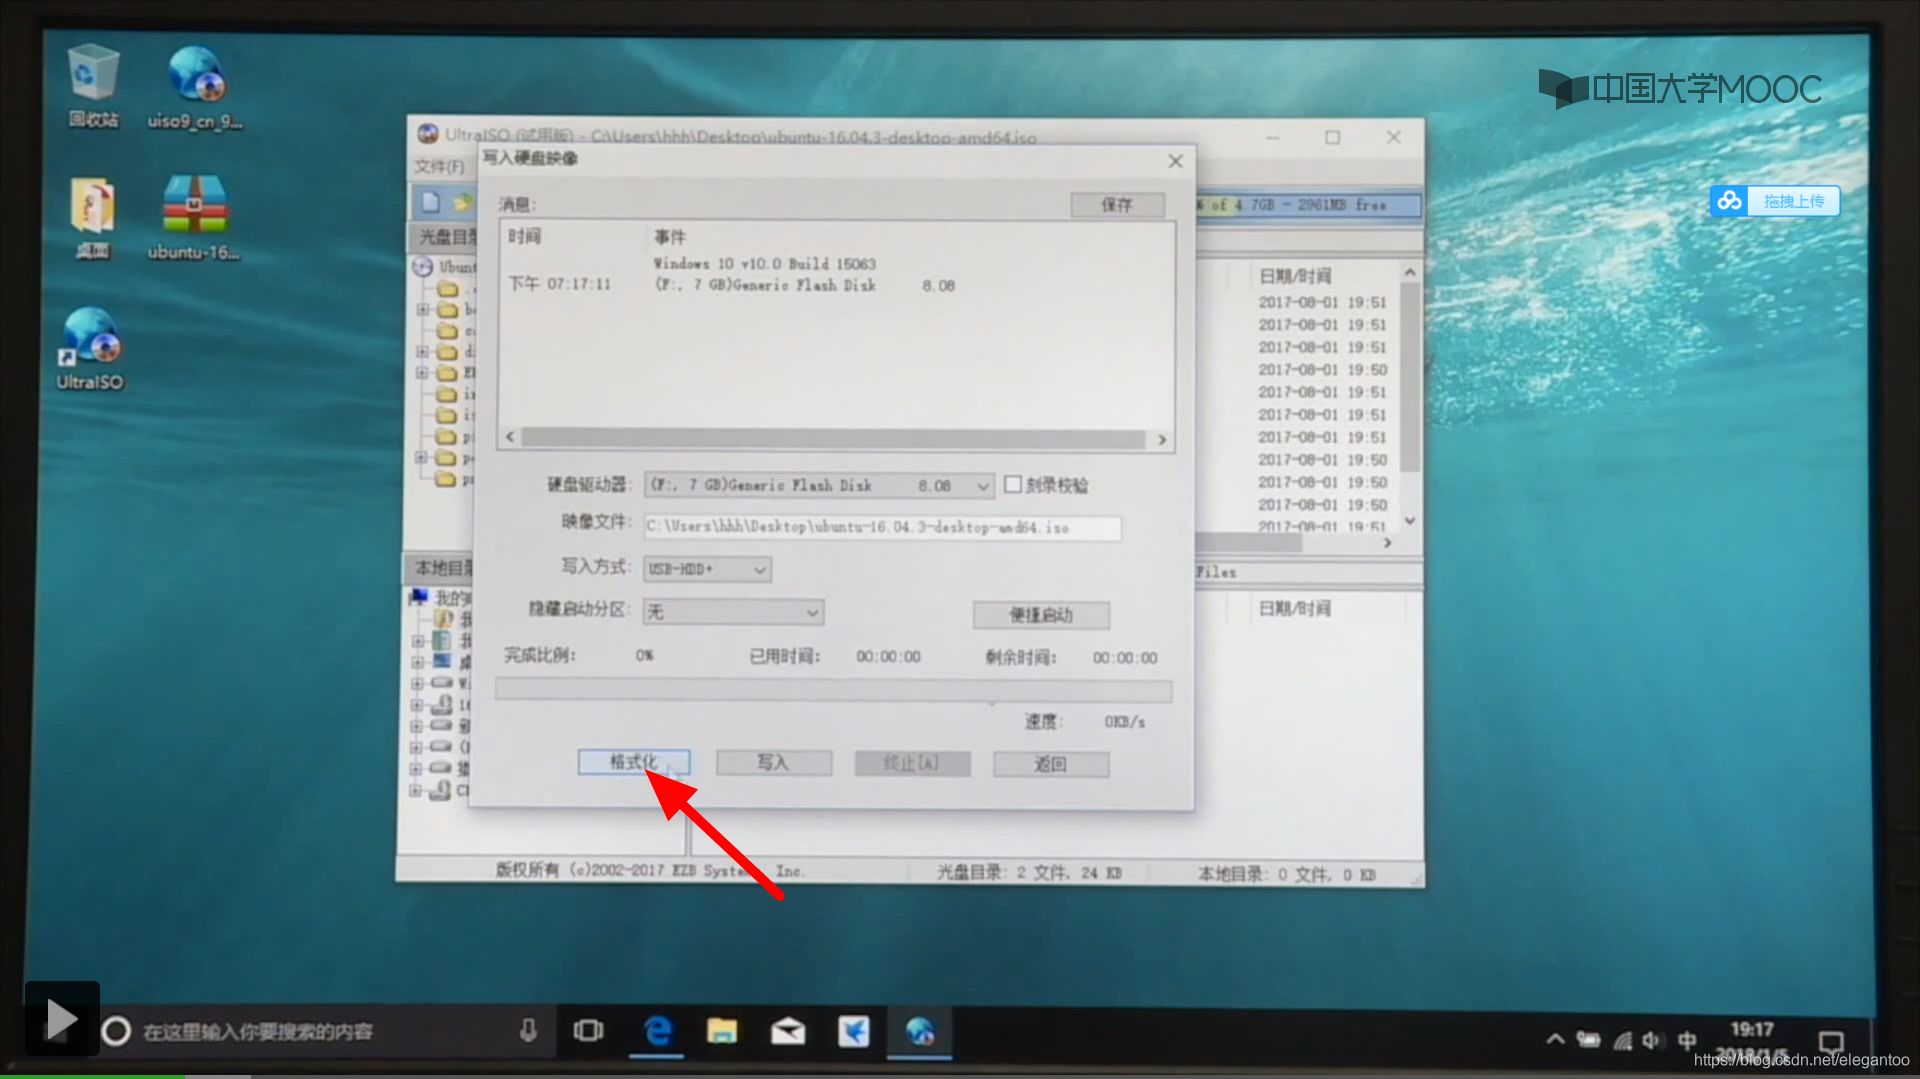This screenshot has width=1920, height=1079.
Task: Launch Microsoft Edge from the taskbar
Action: [x=657, y=1030]
